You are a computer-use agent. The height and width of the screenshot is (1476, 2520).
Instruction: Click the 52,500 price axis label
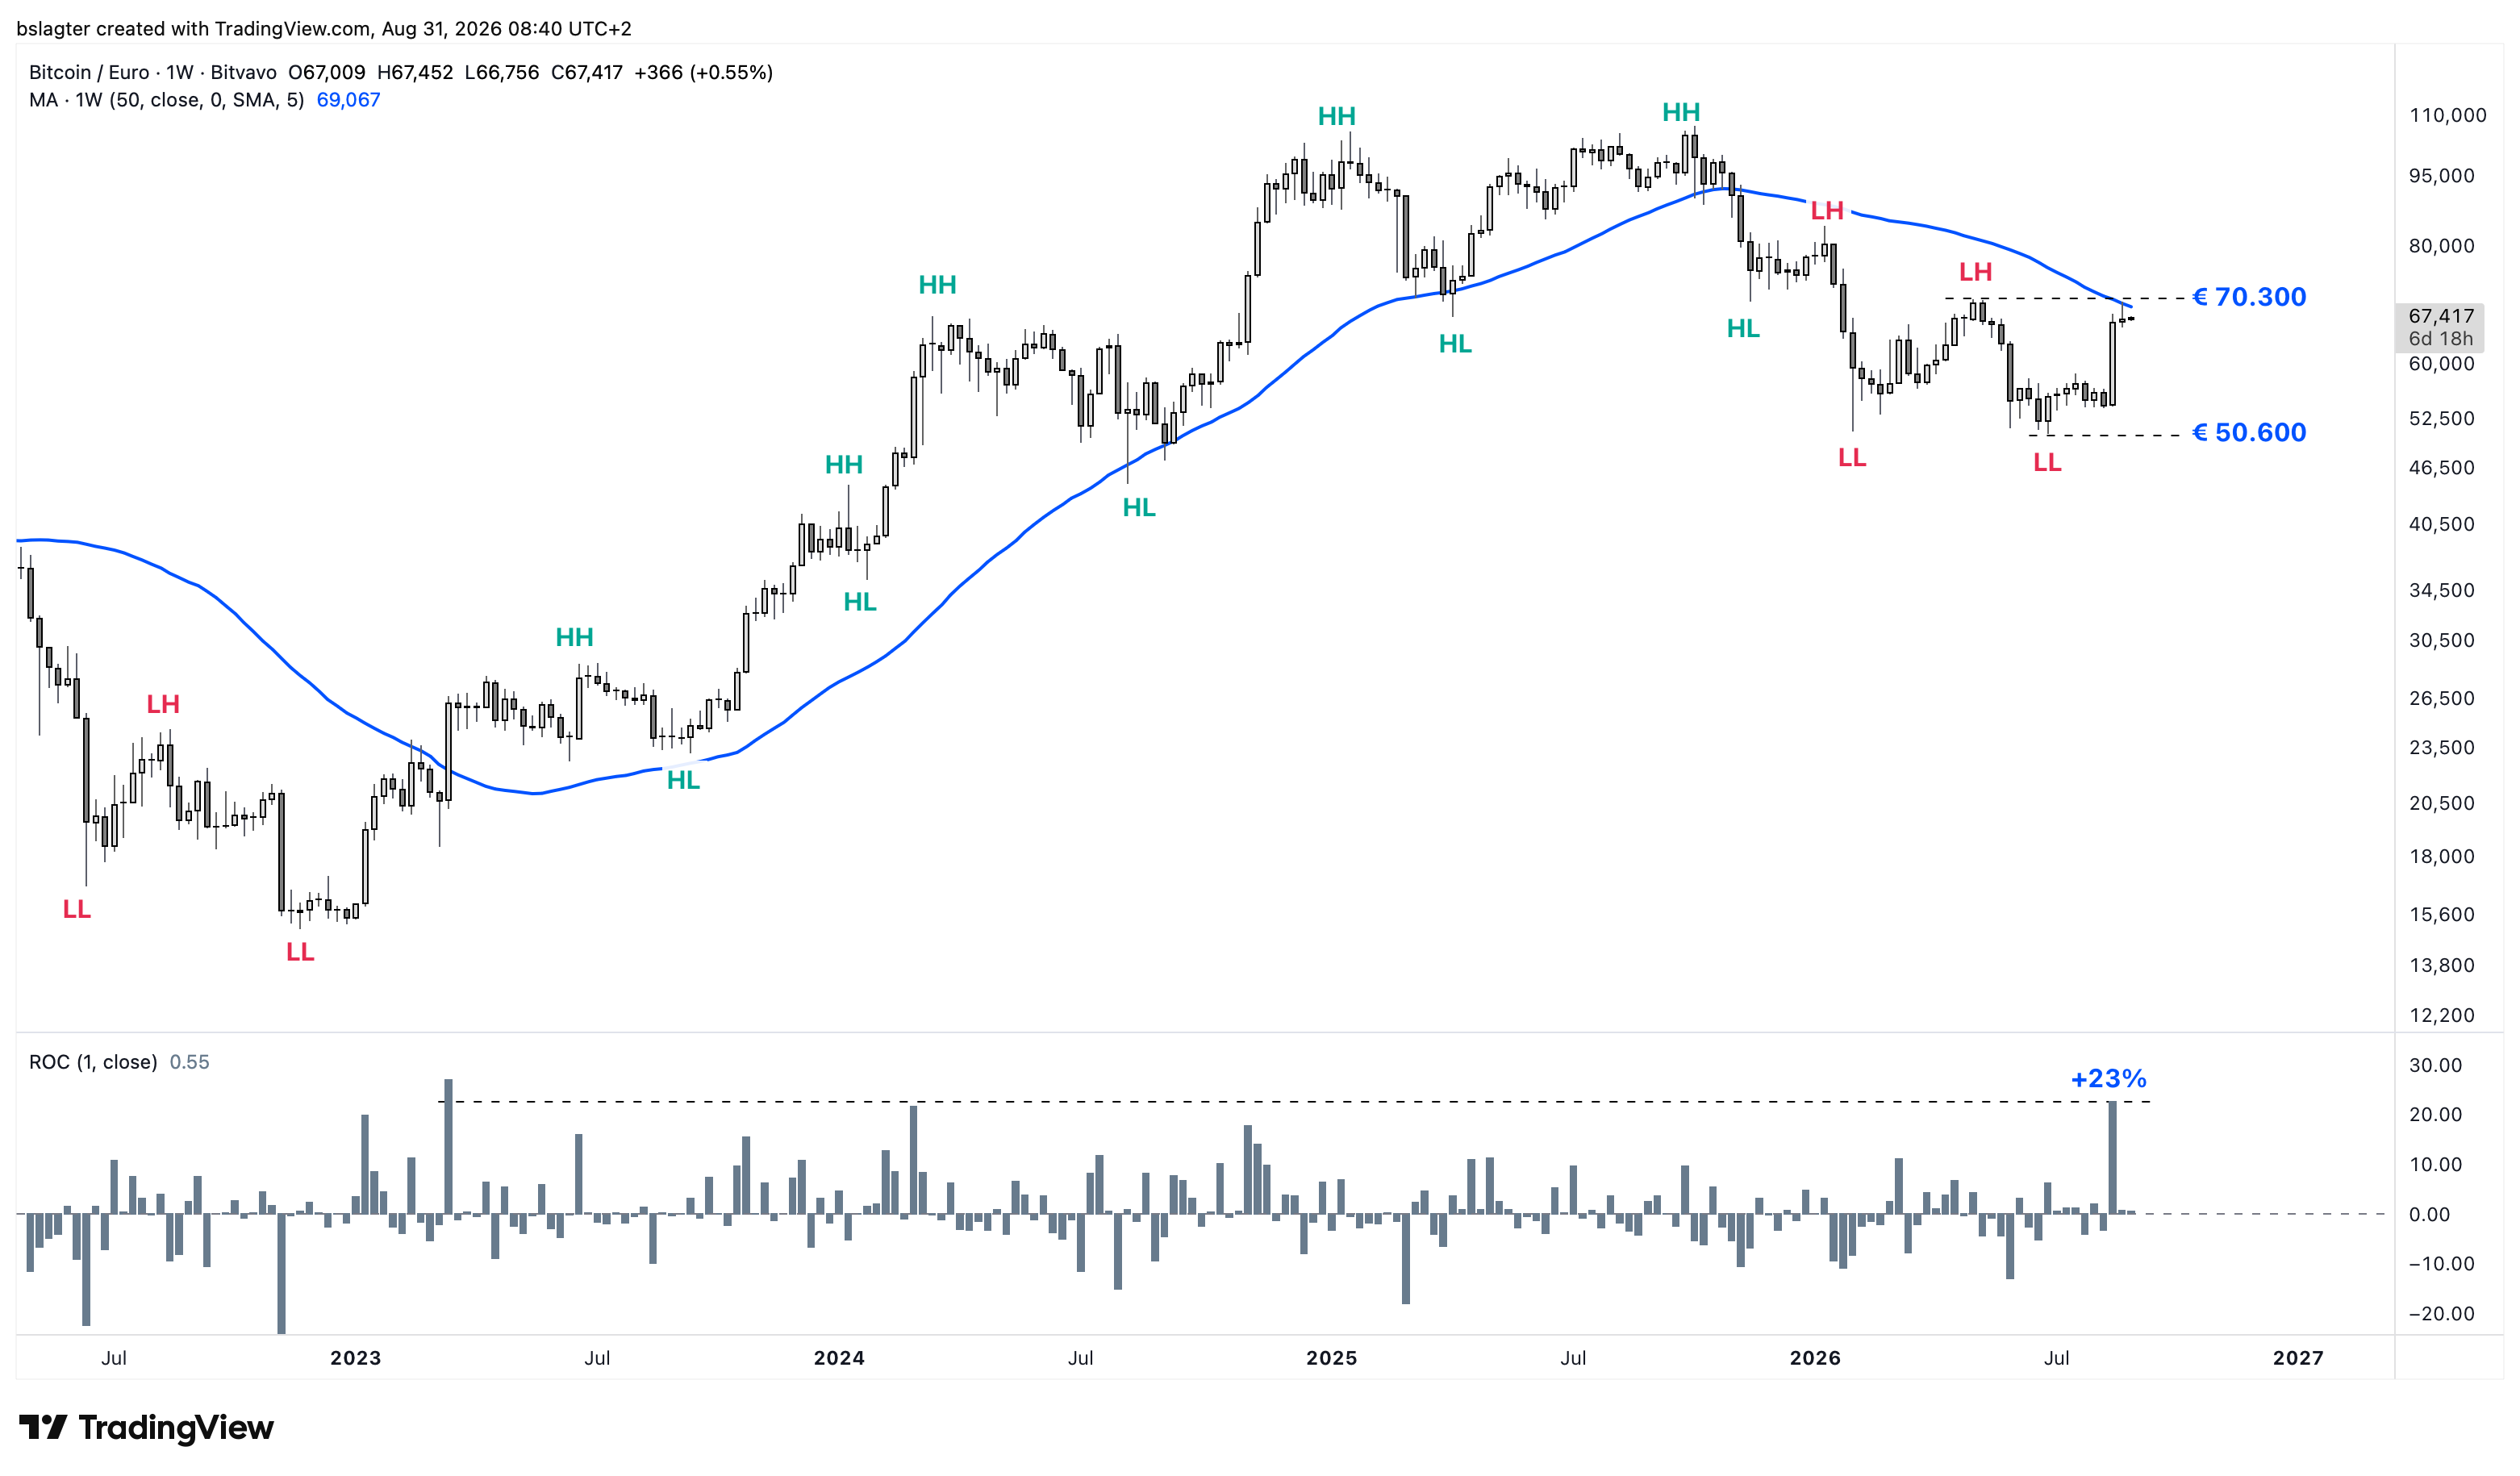tap(2442, 418)
